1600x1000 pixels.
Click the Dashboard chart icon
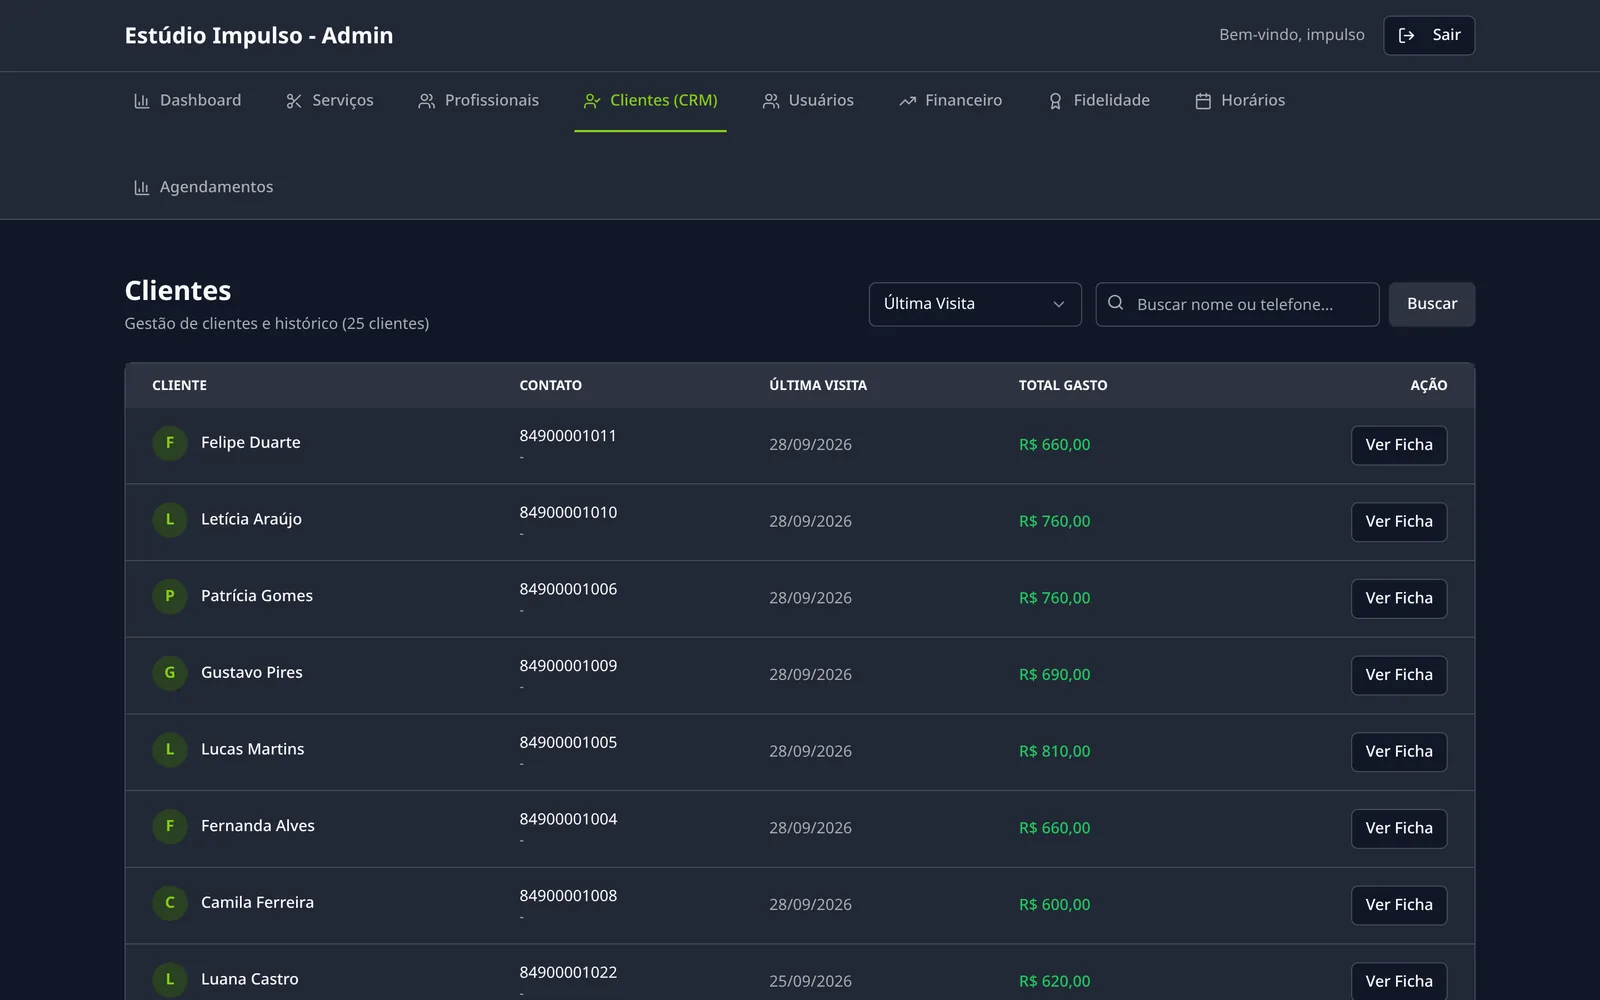click(141, 101)
